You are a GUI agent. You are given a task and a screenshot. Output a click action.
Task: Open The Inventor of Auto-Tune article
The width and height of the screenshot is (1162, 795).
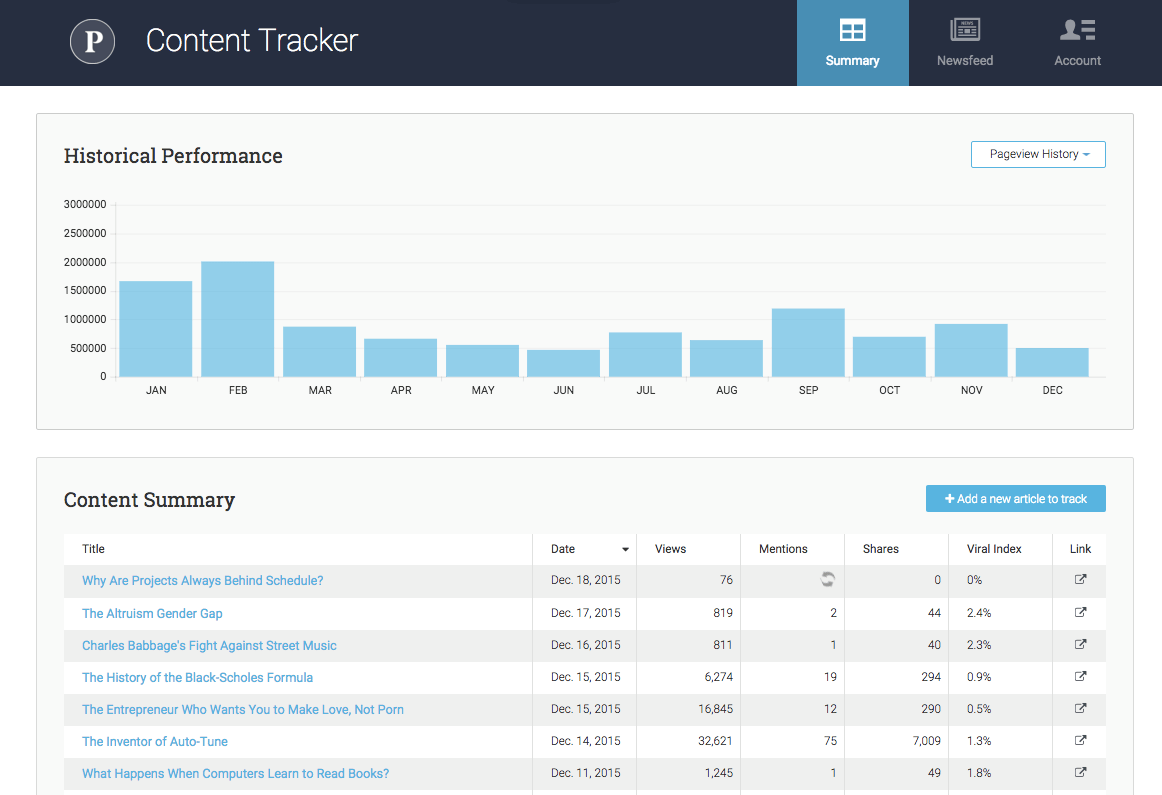pyautogui.click(x=154, y=740)
